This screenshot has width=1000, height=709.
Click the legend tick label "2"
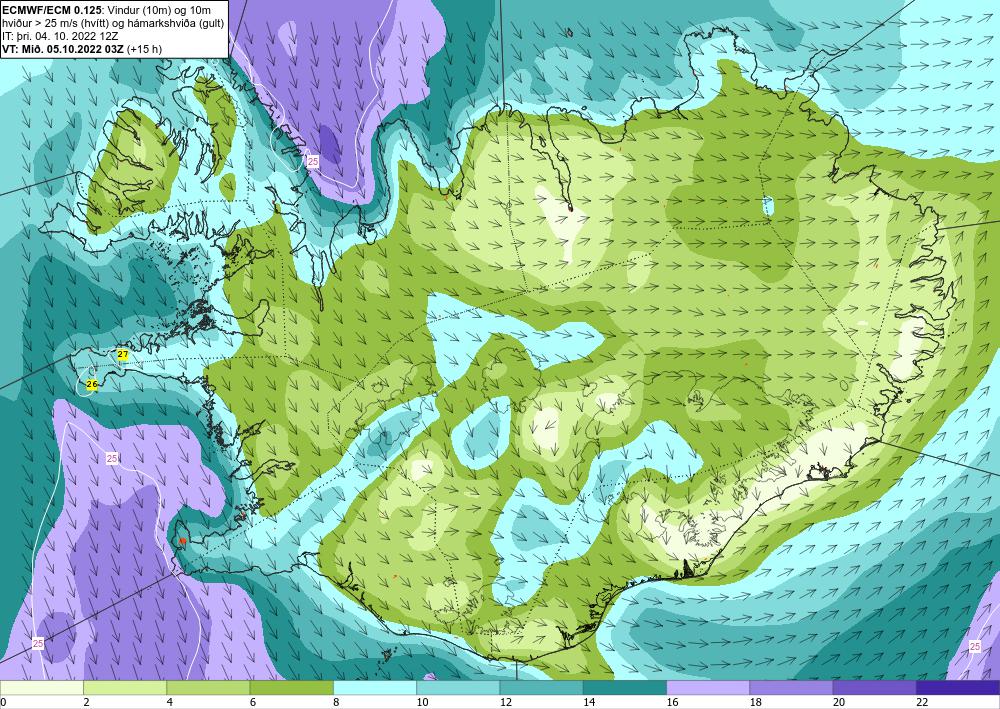[x=85, y=702]
